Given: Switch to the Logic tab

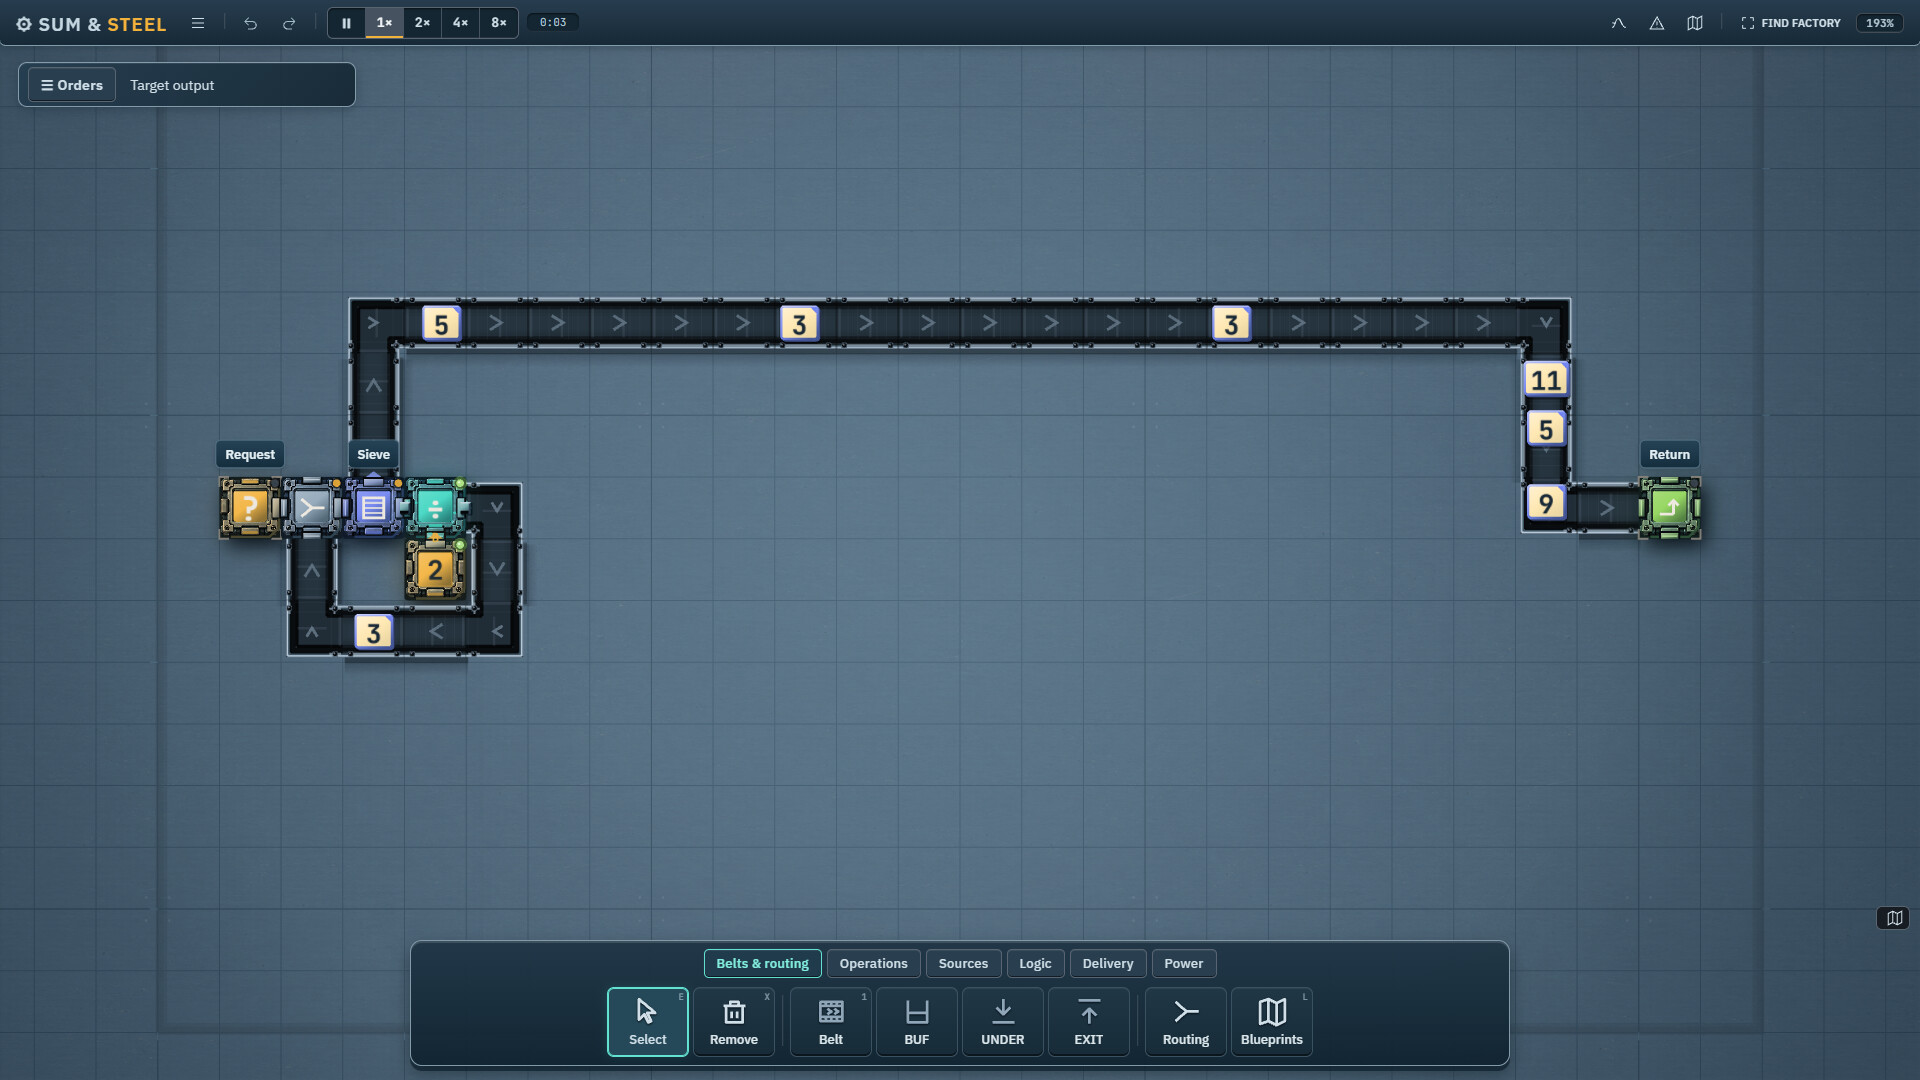Looking at the screenshot, I should pyautogui.click(x=1035, y=963).
